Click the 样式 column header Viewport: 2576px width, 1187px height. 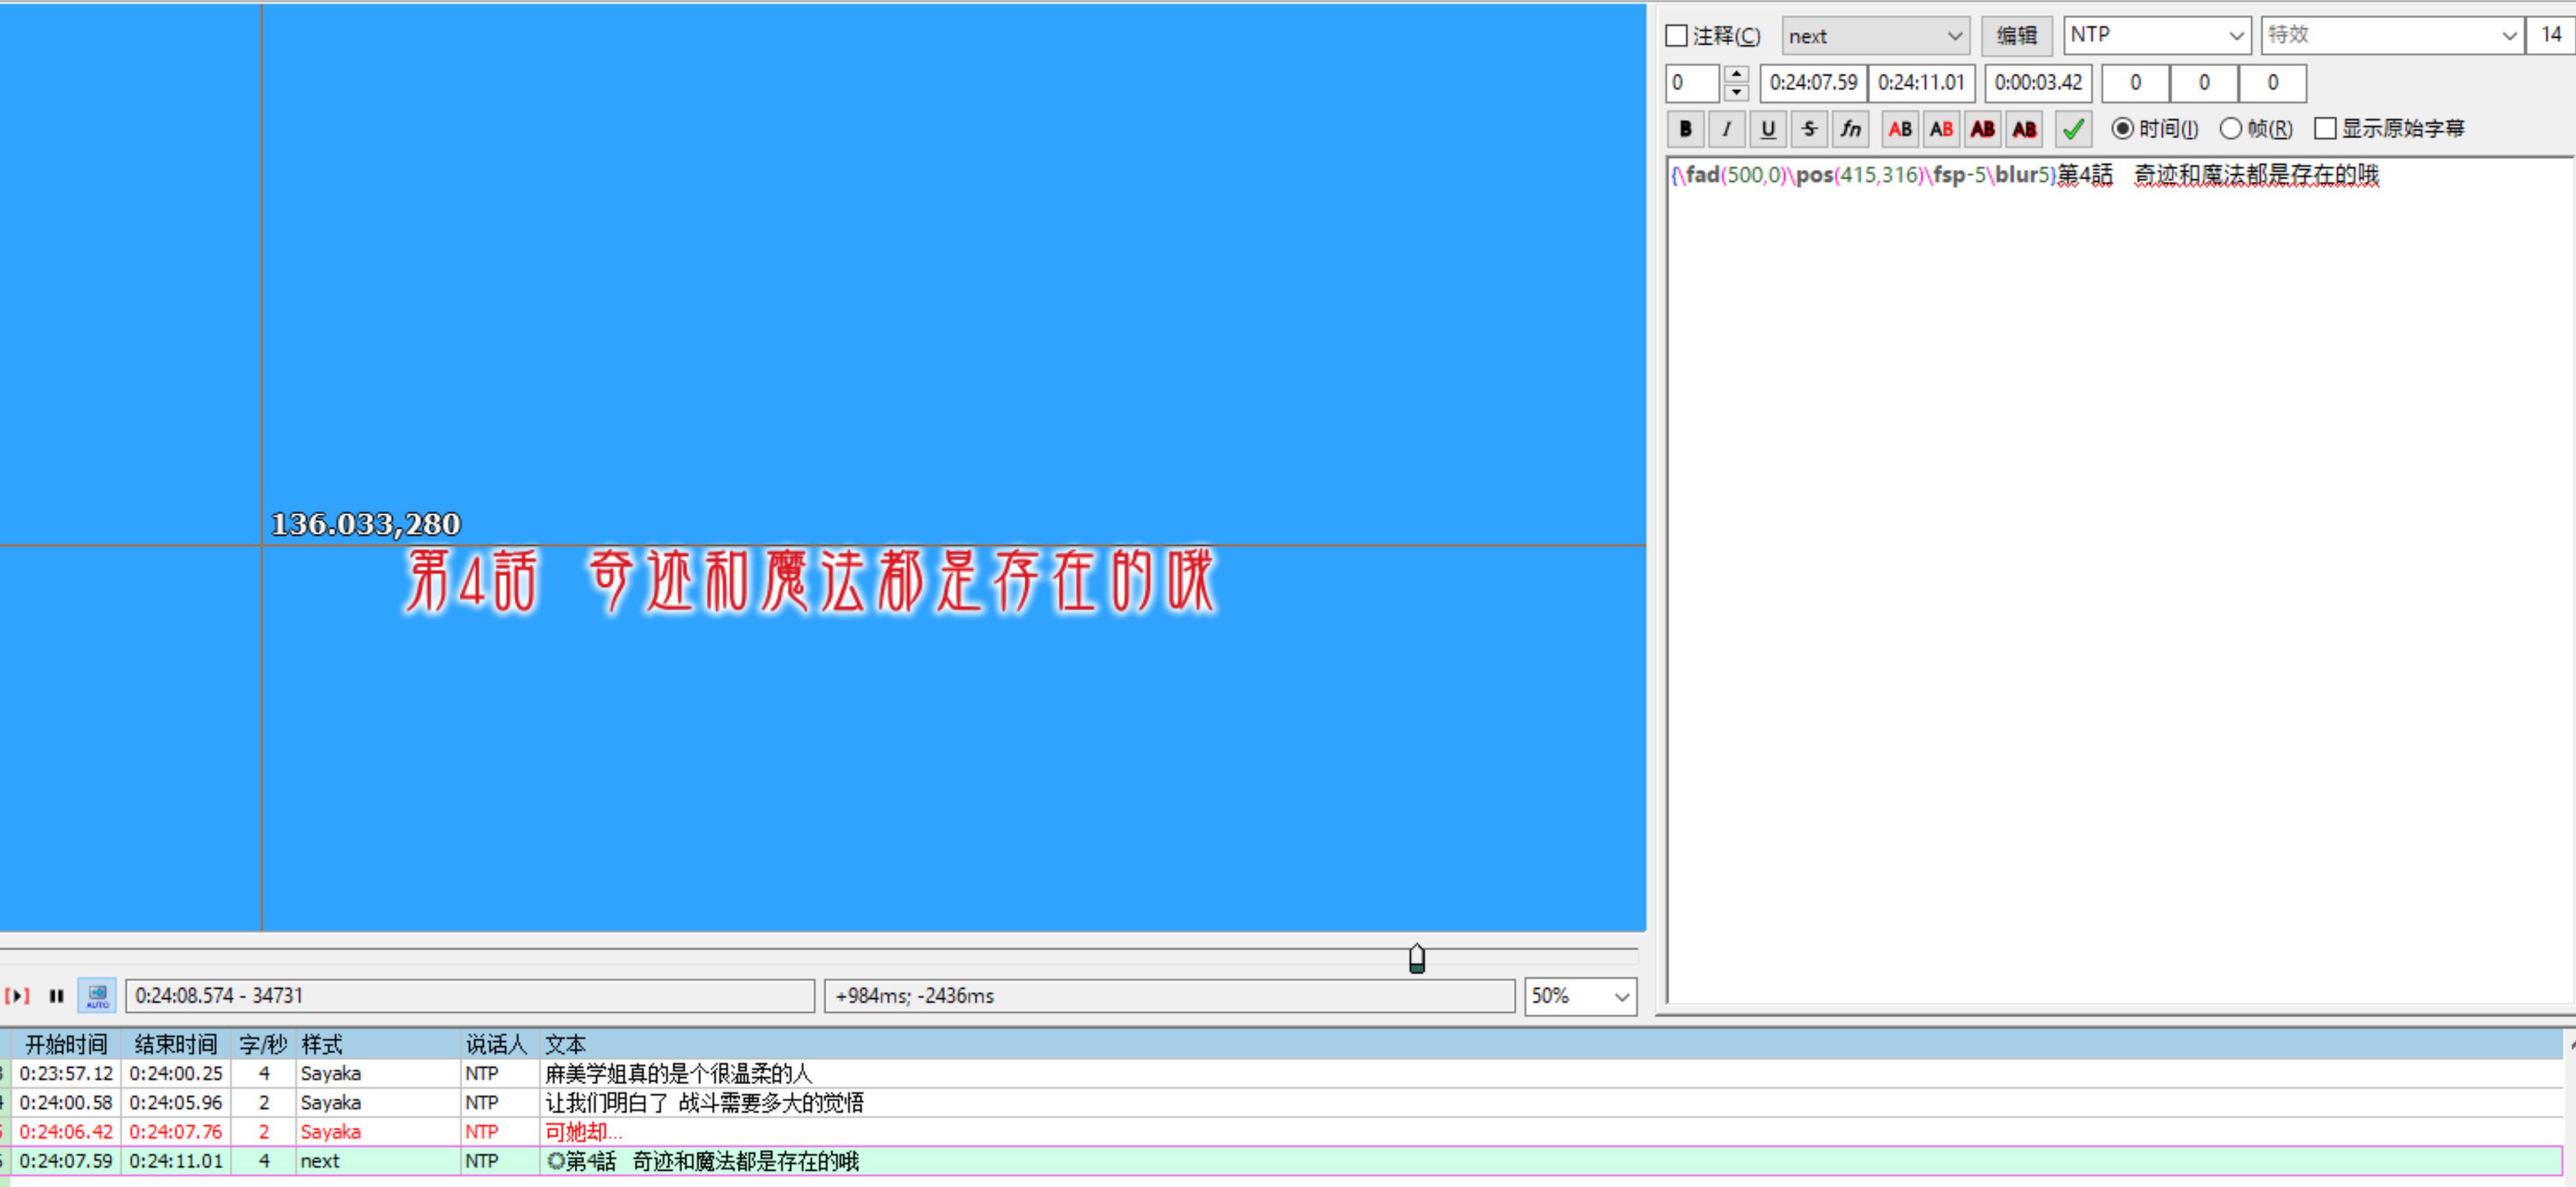coord(322,1044)
